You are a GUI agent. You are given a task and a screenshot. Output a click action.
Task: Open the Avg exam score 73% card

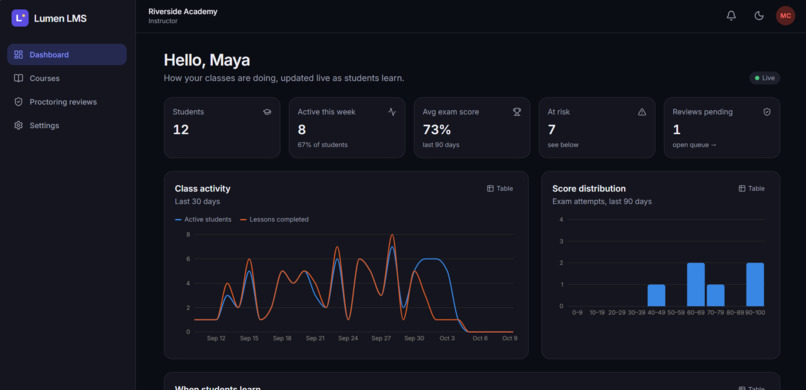coord(472,127)
